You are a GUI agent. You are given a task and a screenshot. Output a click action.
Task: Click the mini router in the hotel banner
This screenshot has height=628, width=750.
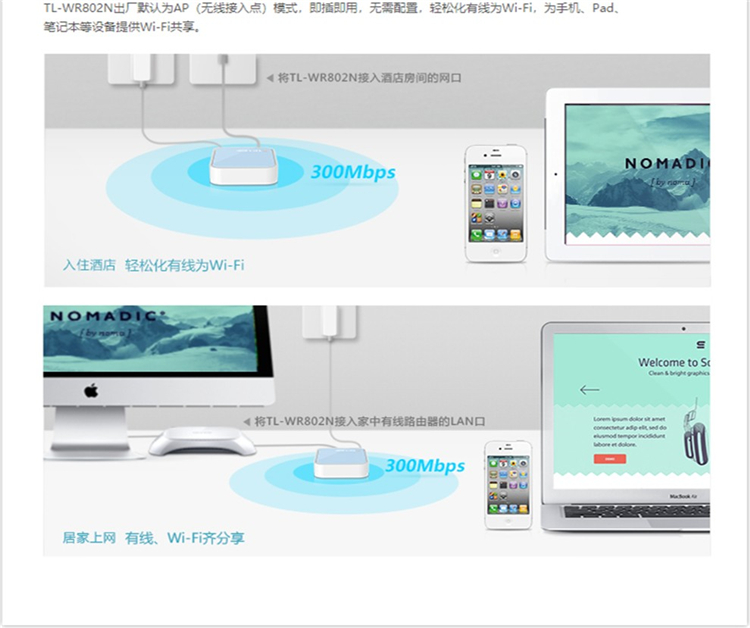pos(243,166)
